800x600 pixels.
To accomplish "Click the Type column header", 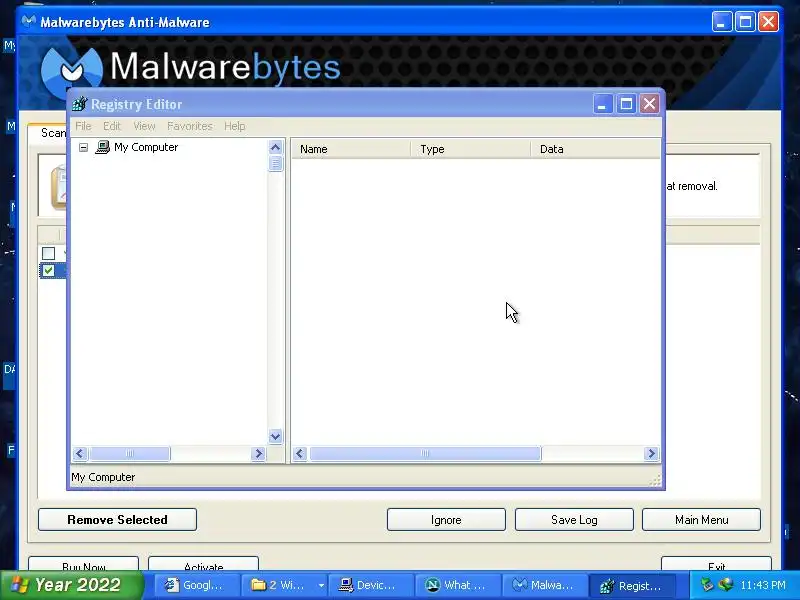I will coord(470,149).
